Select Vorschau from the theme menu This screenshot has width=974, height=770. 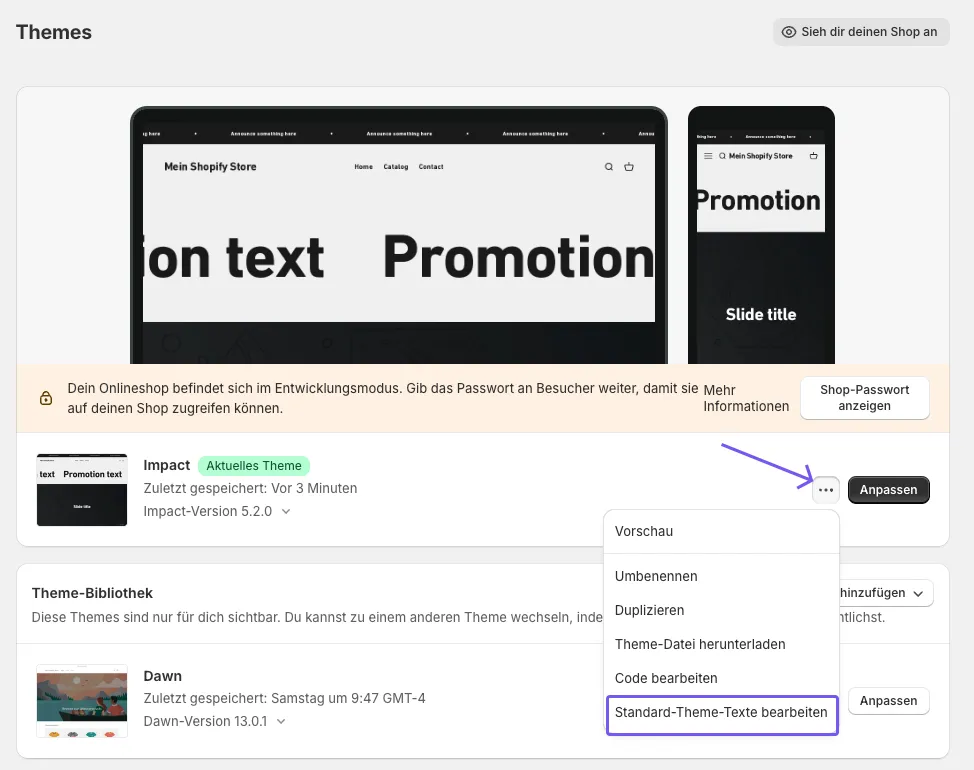point(721,532)
